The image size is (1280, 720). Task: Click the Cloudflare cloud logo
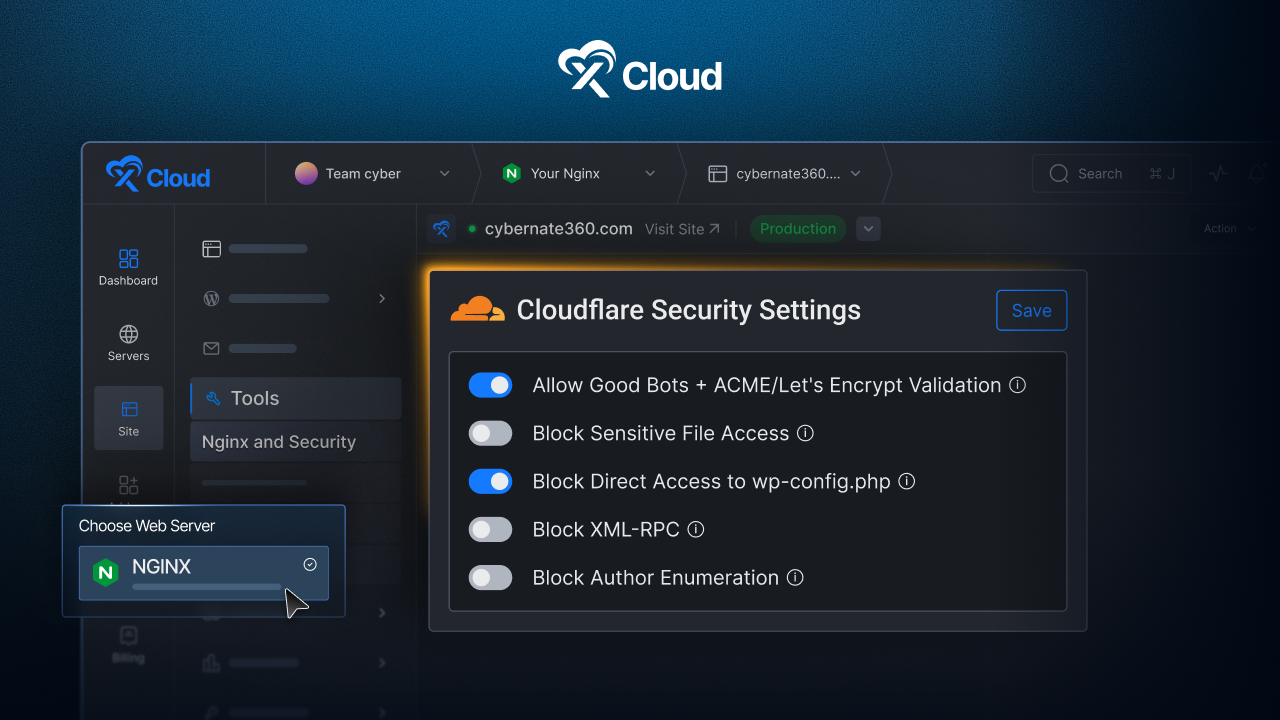pyautogui.click(x=477, y=308)
